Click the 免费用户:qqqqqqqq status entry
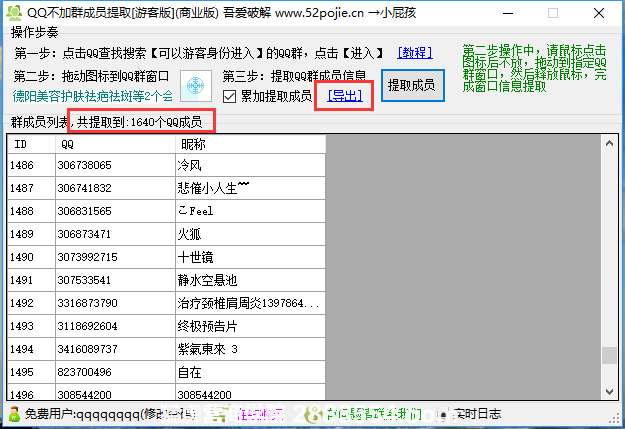Image resolution: width=625 pixels, height=429 pixels. click(82, 414)
